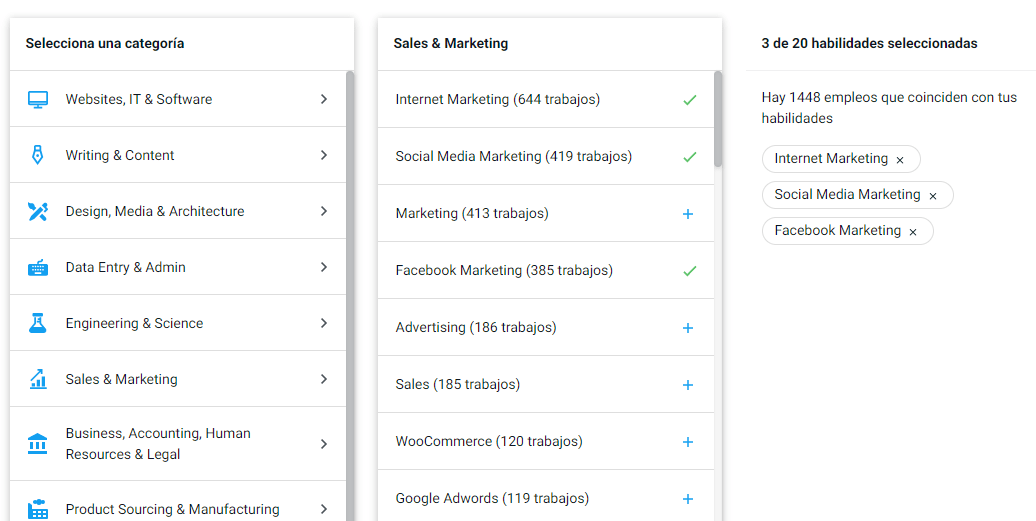
Task: Click Advertising (186 trabajos) row text
Action: click(x=476, y=328)
